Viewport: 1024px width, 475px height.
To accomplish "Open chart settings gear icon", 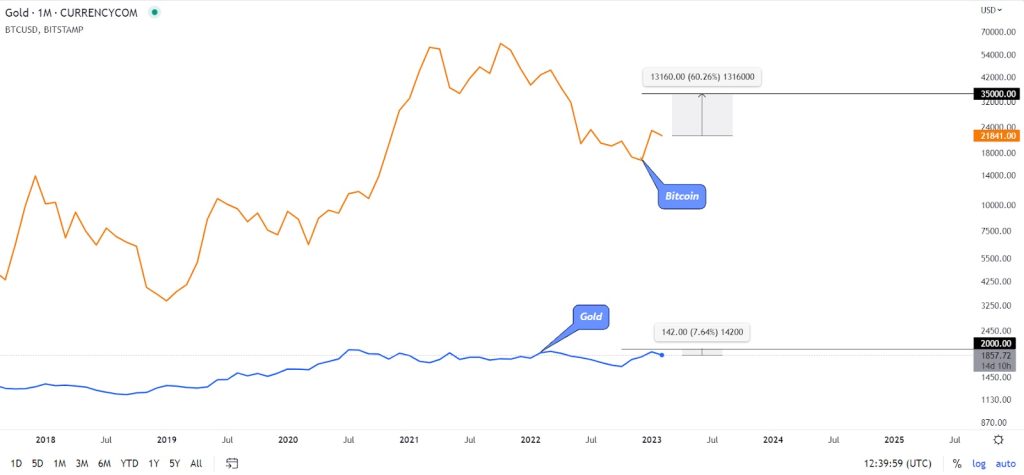I will tap(998, 439).
